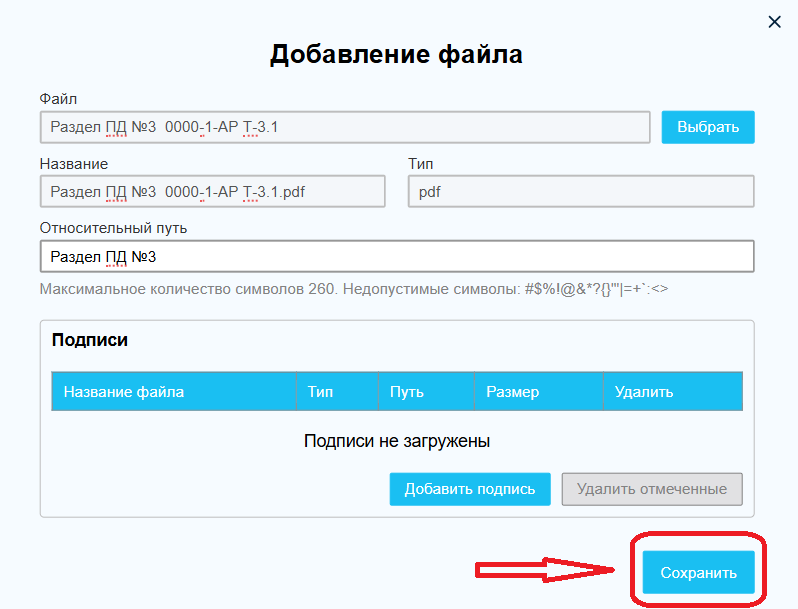
Task: Click the Удалить column header
Action: pos(644,392)
